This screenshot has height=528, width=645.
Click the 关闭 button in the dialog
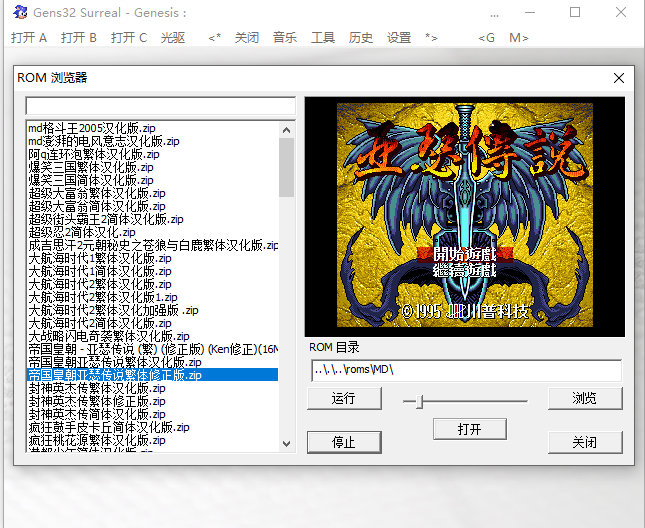584,442
